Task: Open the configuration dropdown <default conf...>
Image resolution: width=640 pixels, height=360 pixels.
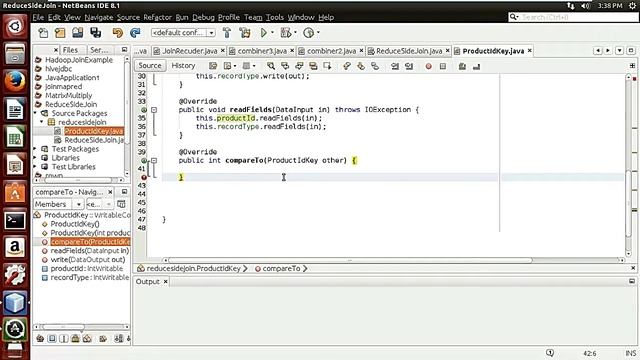Action: [x=183, y=32]
